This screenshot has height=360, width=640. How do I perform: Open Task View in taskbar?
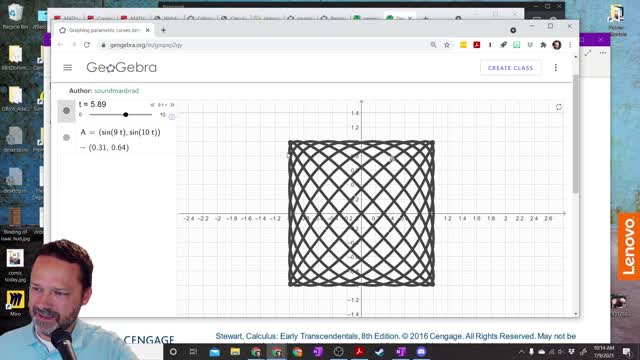pyautogui.click(x=193, y=351)
